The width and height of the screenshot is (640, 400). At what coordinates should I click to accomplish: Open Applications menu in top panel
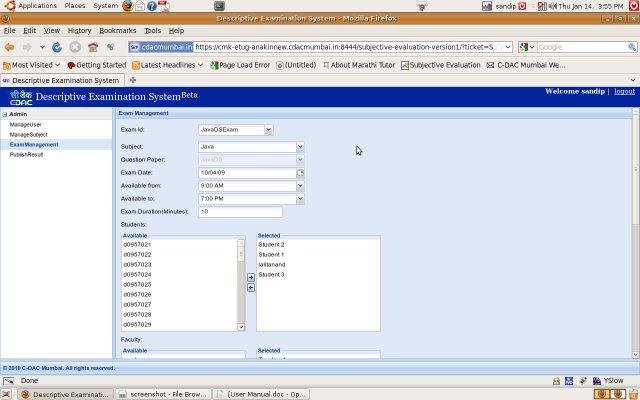click(37, 6)
